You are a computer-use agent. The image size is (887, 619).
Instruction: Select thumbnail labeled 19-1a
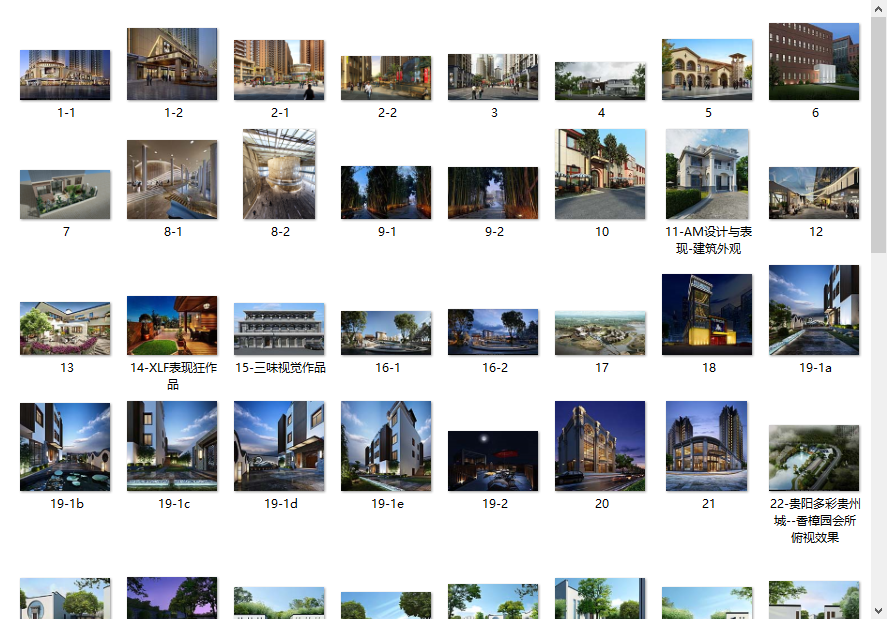[814, 310]
